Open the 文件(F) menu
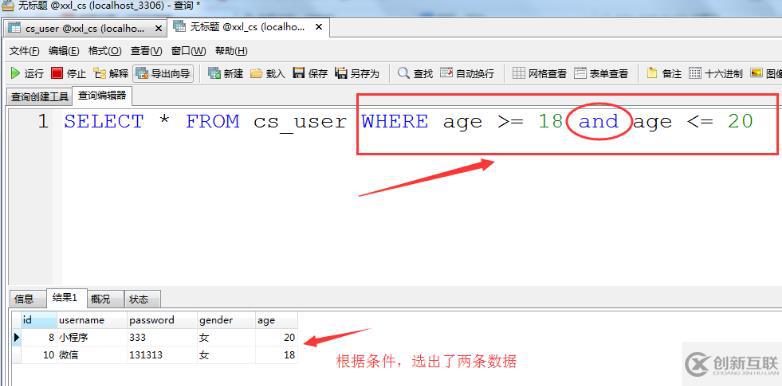This screenshot has height=386, width=782. (24, 51)
